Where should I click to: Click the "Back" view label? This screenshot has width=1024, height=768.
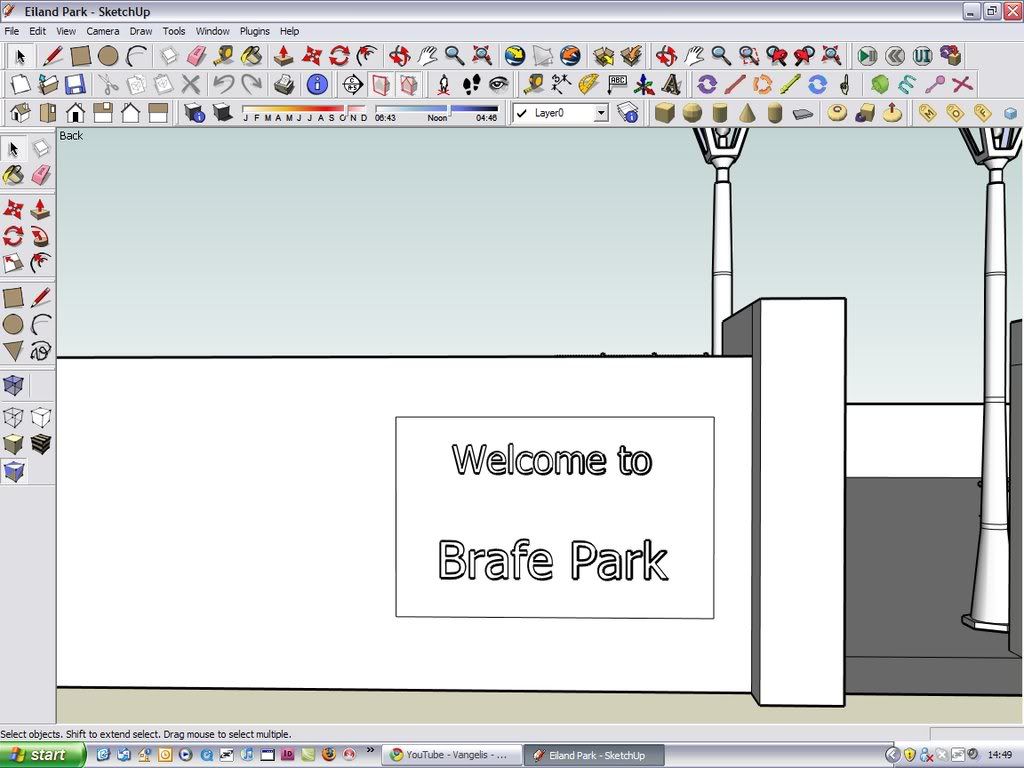tap(71, 136)
